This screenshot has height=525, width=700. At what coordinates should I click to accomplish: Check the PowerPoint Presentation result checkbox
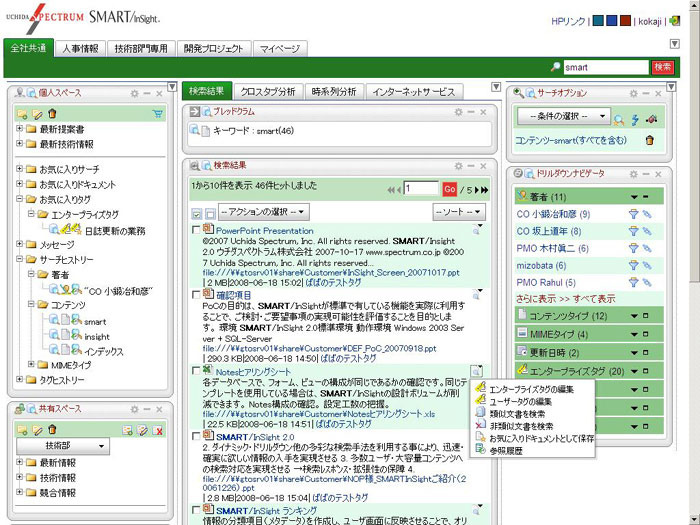(196, 229)
